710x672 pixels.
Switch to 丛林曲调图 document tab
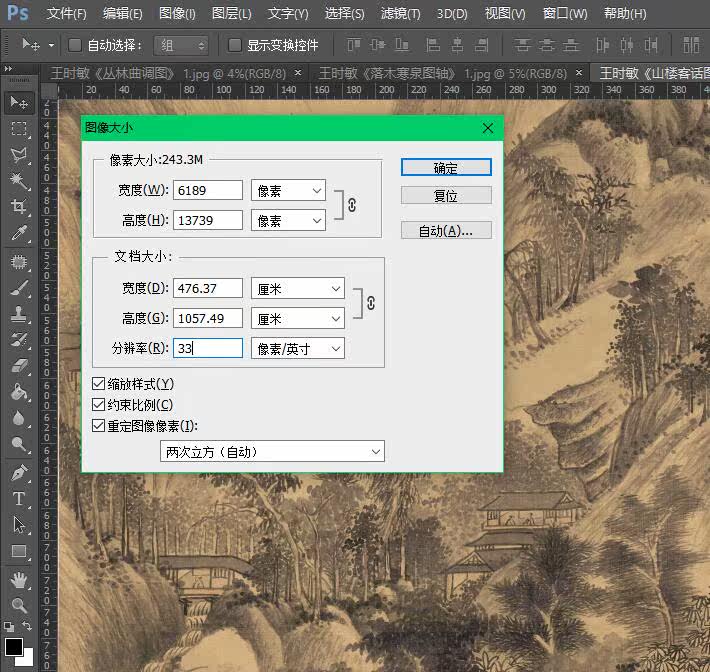point(168,73)
